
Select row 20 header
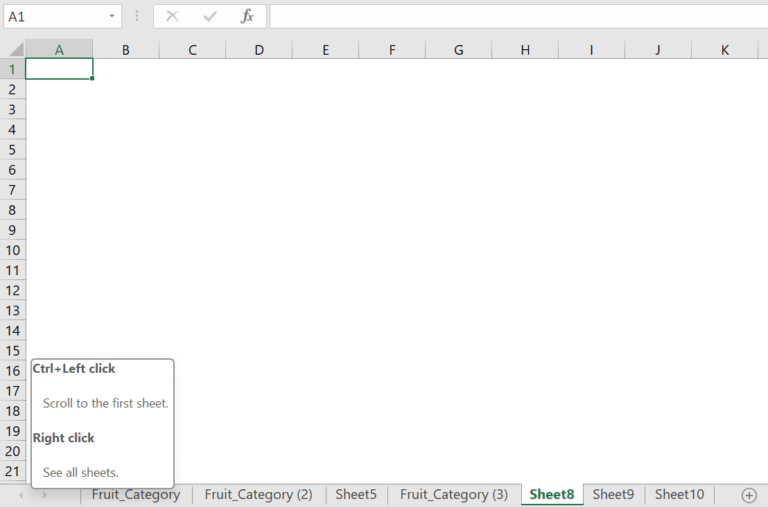click(13, 451)
